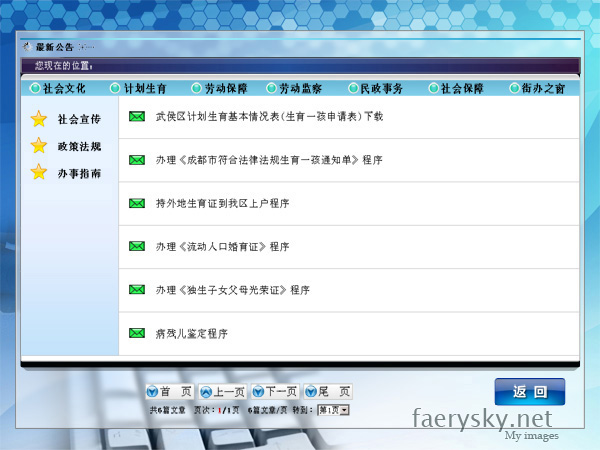This screenshot has height=450, width=600.
Task: Select the 计划生育 radio bullet tab
Action: pos(115,88)
